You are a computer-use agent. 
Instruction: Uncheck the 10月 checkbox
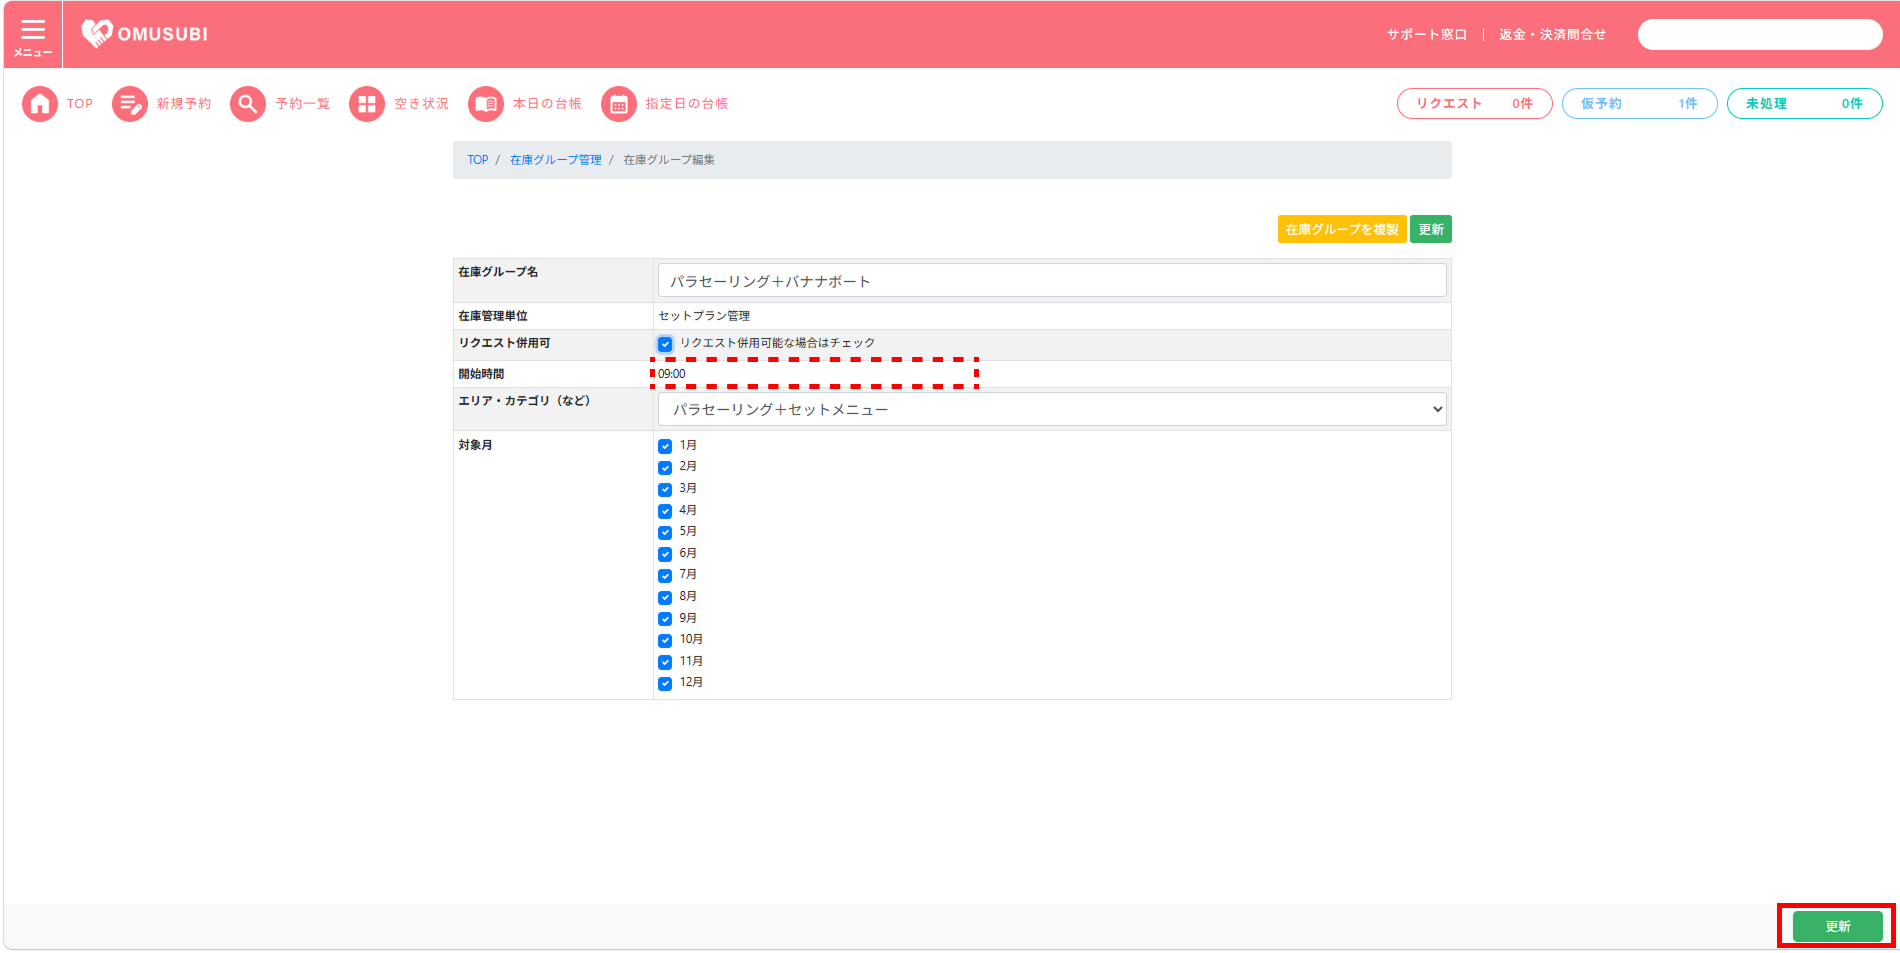click(x=665, y=640)
